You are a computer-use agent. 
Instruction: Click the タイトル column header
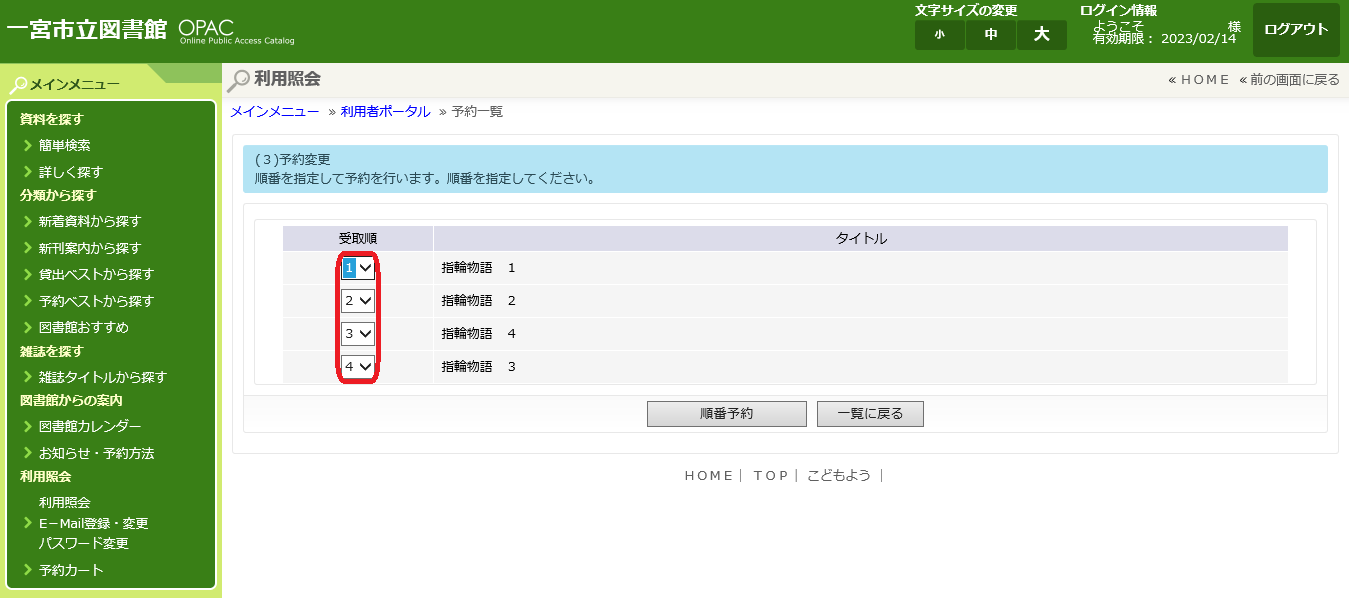861,238
